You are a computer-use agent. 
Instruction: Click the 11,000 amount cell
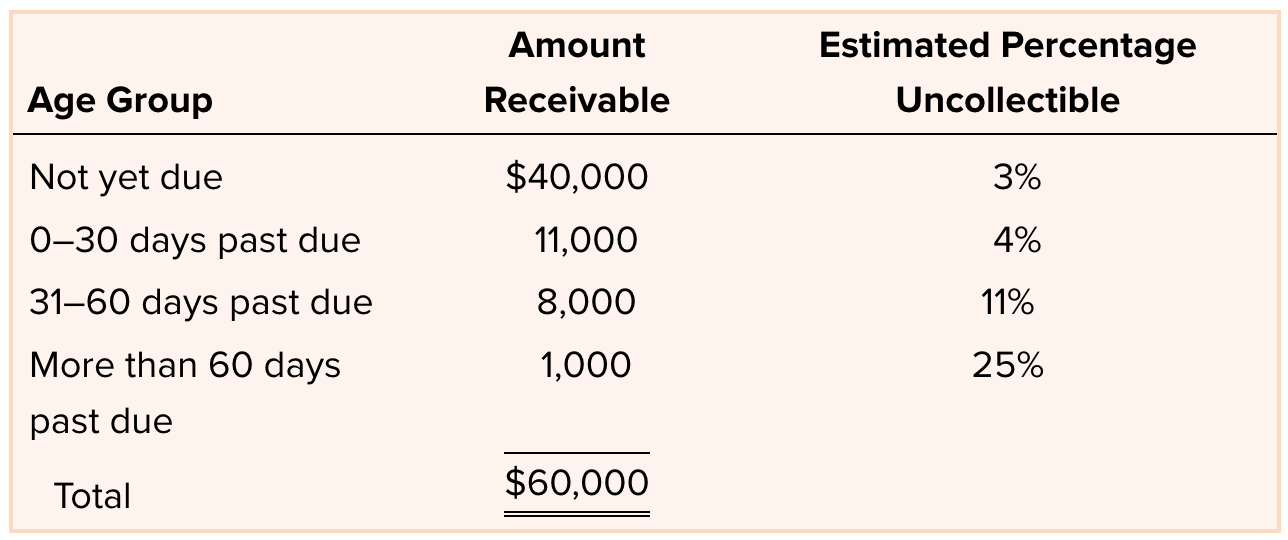coord(586,240)
